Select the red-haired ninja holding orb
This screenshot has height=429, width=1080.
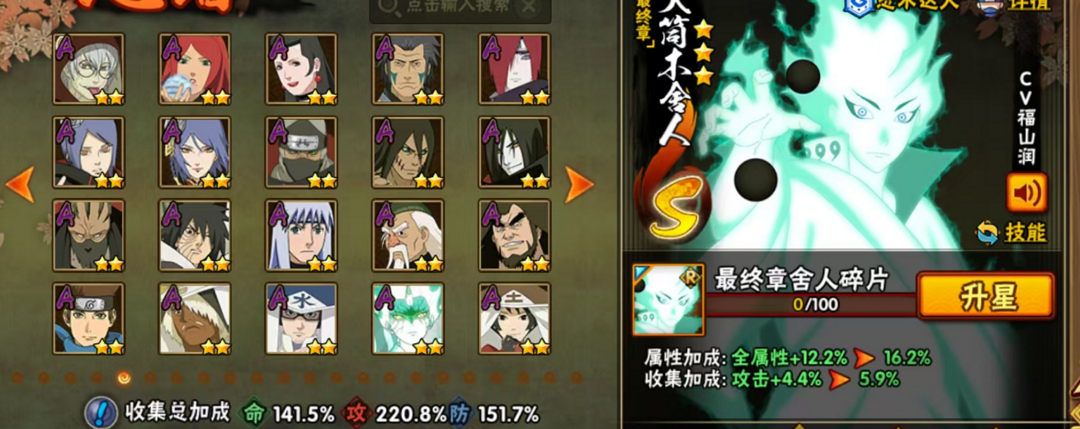click(195, 69)
